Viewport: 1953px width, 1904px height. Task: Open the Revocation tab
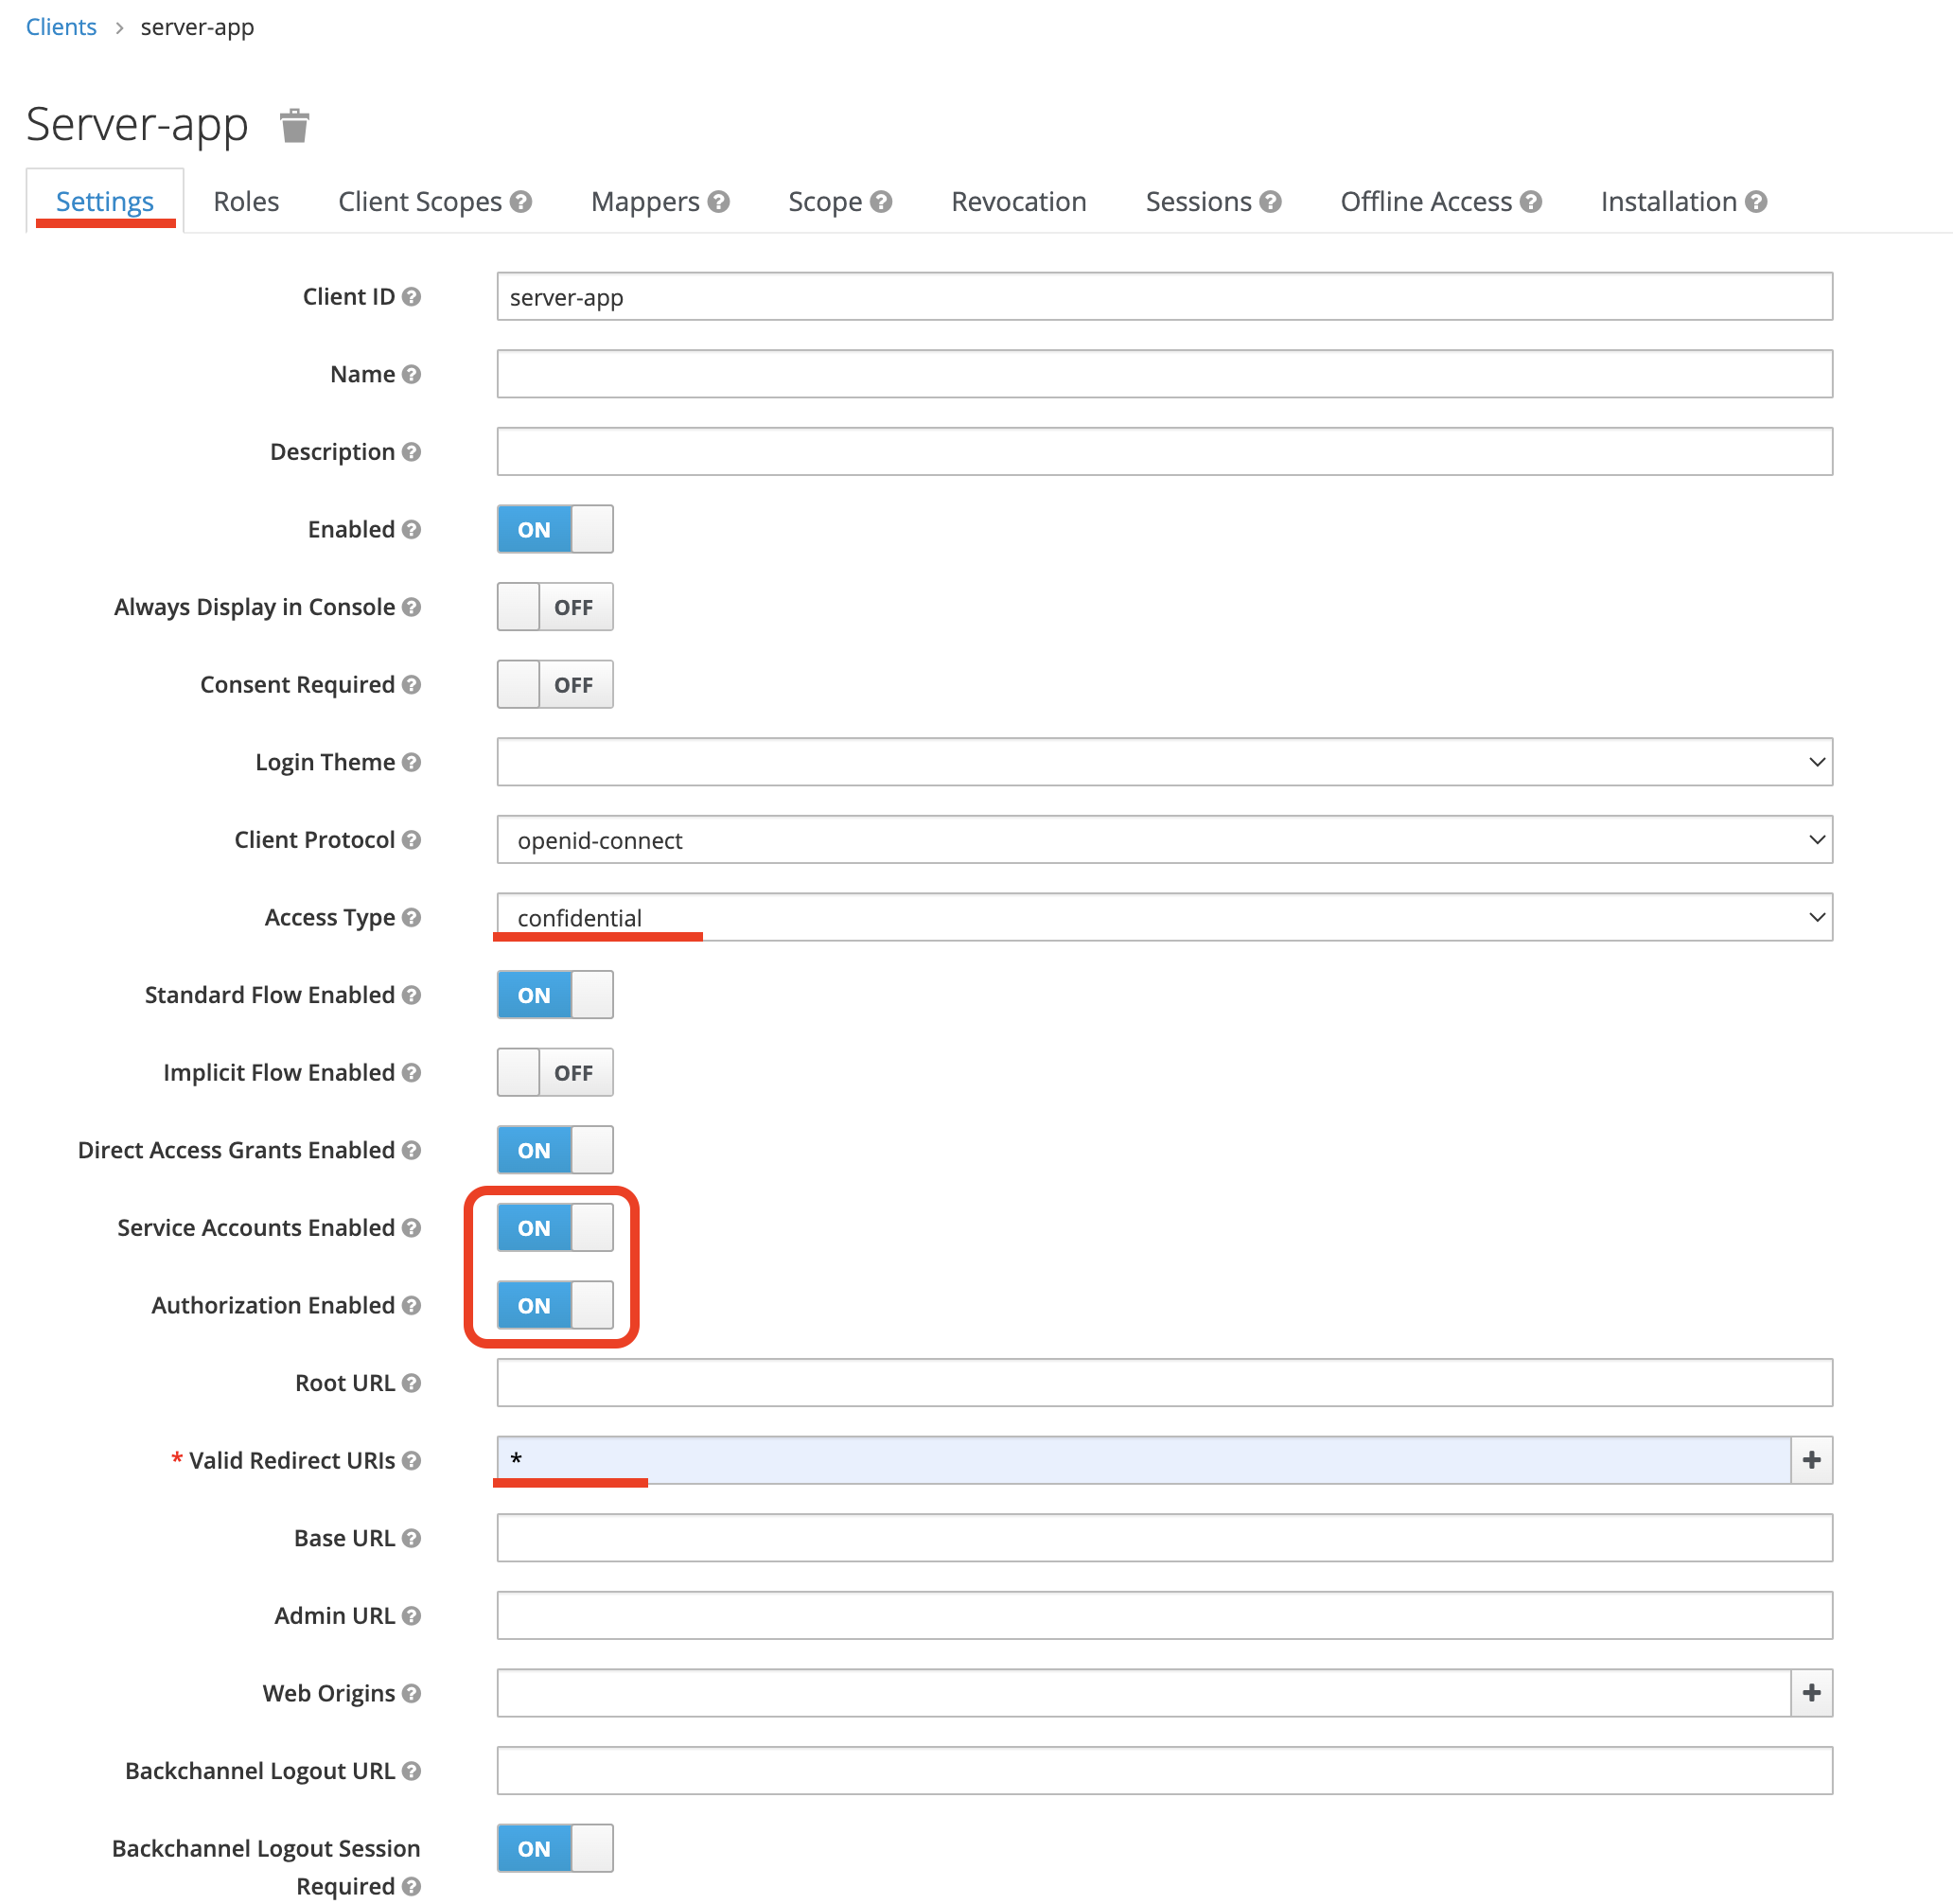[1018, 202]
